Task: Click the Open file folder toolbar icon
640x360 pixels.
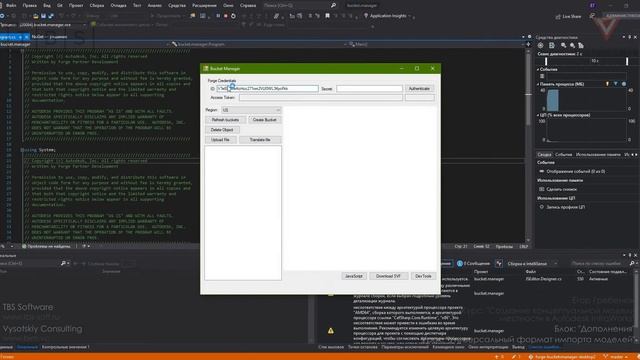Action: click(36, 16)
